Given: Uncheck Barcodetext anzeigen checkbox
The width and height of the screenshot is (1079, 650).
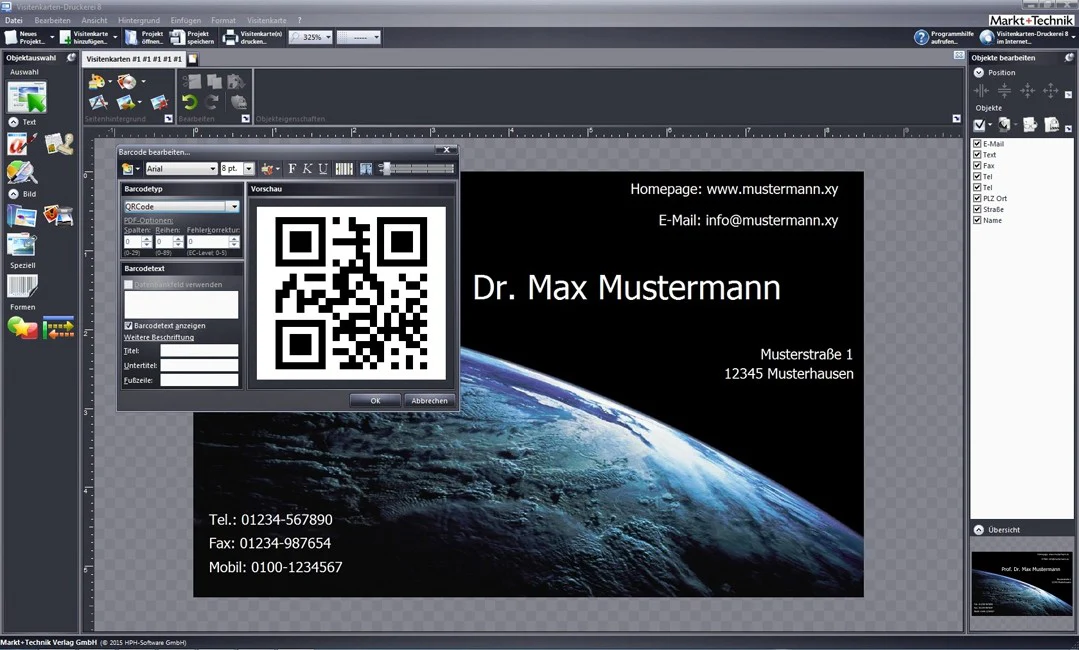Looking at the screenshot, I should [129, 325].
